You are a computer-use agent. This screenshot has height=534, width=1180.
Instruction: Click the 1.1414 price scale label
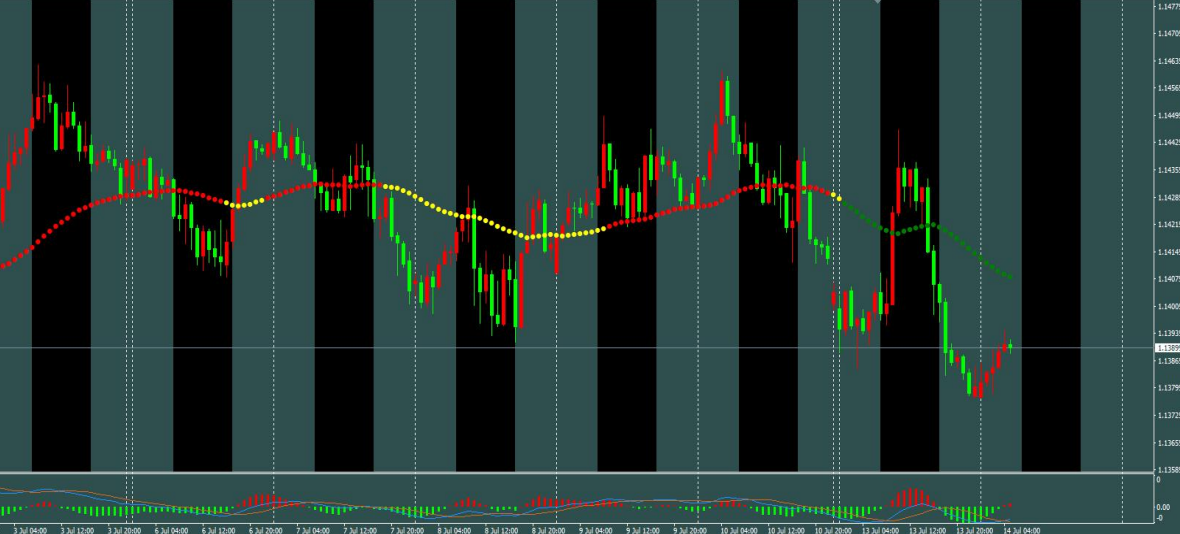[1169, 252]
